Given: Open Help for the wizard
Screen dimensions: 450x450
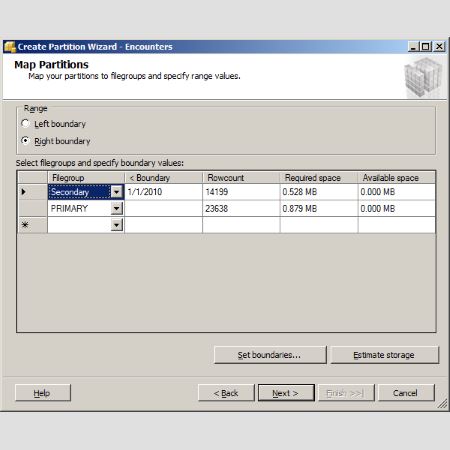Looking at the screenshot, I should (x=43, y=393).
